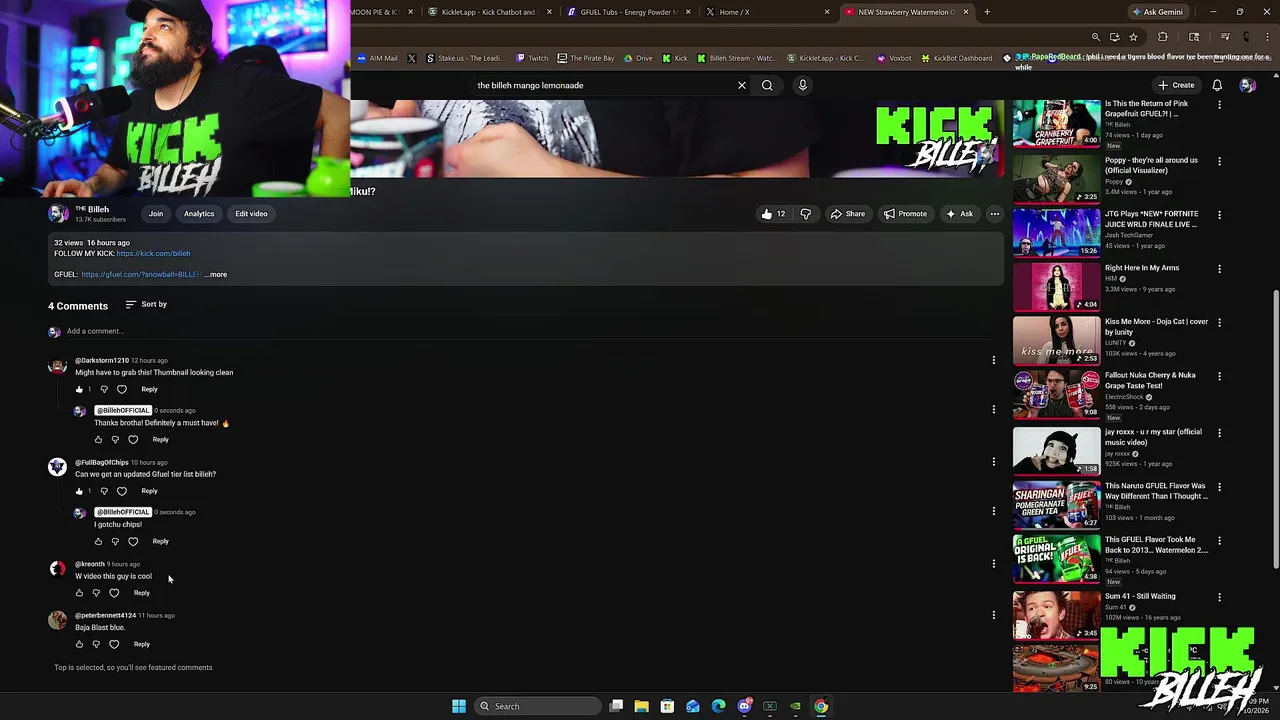This screenshot has width=1280, height=720.
Task: Open options menu for kreonth's comment
Action: point(994,564)
